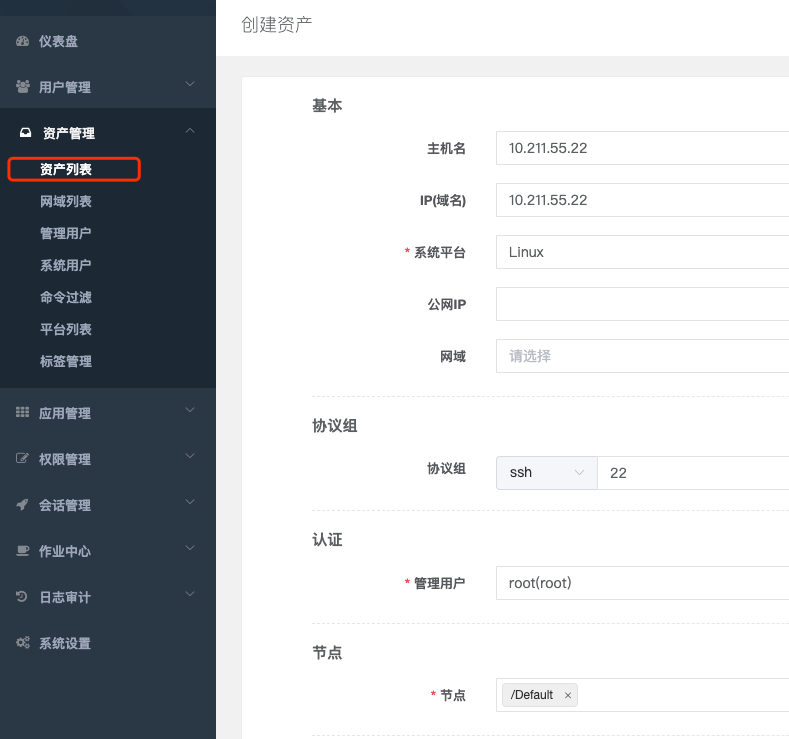Click the 应用管理 grid icon
789x739 pixels.
click(22, 413)
